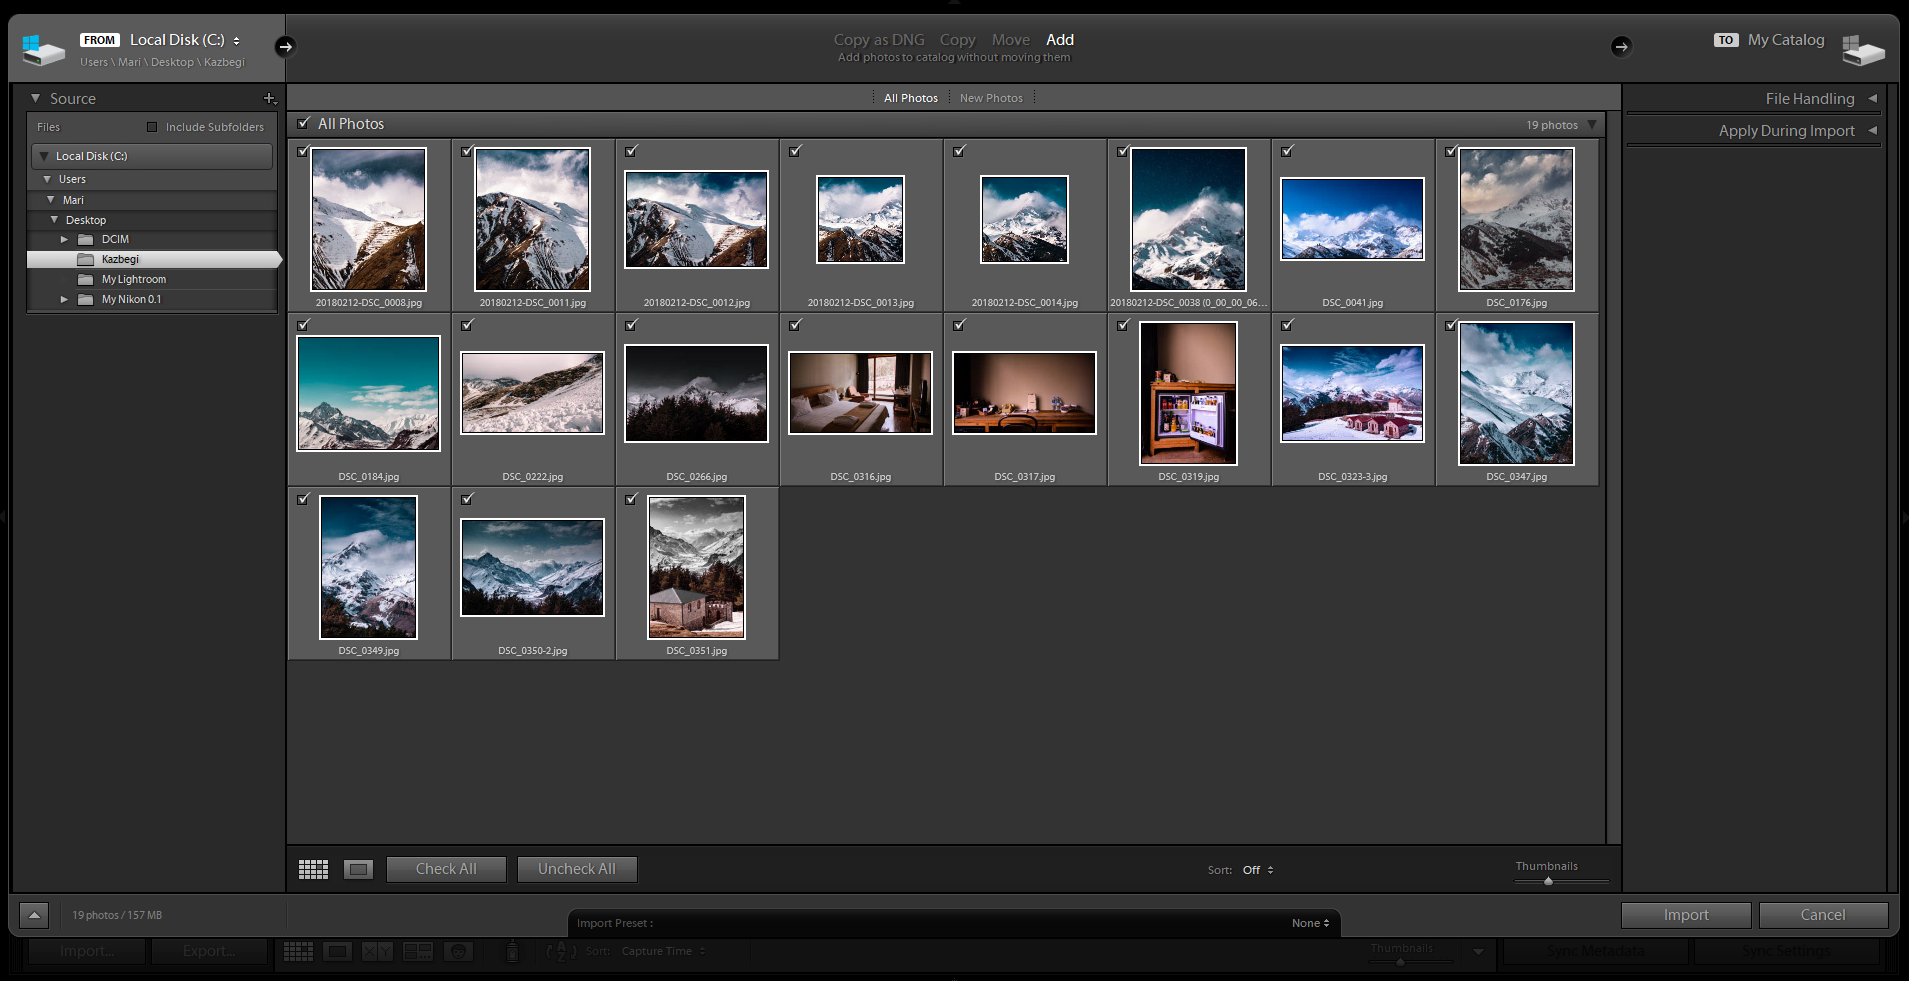Screen dimensions: 1909x981
Task: Toggle the Include Subfolders checkbox
Action: 152,127
